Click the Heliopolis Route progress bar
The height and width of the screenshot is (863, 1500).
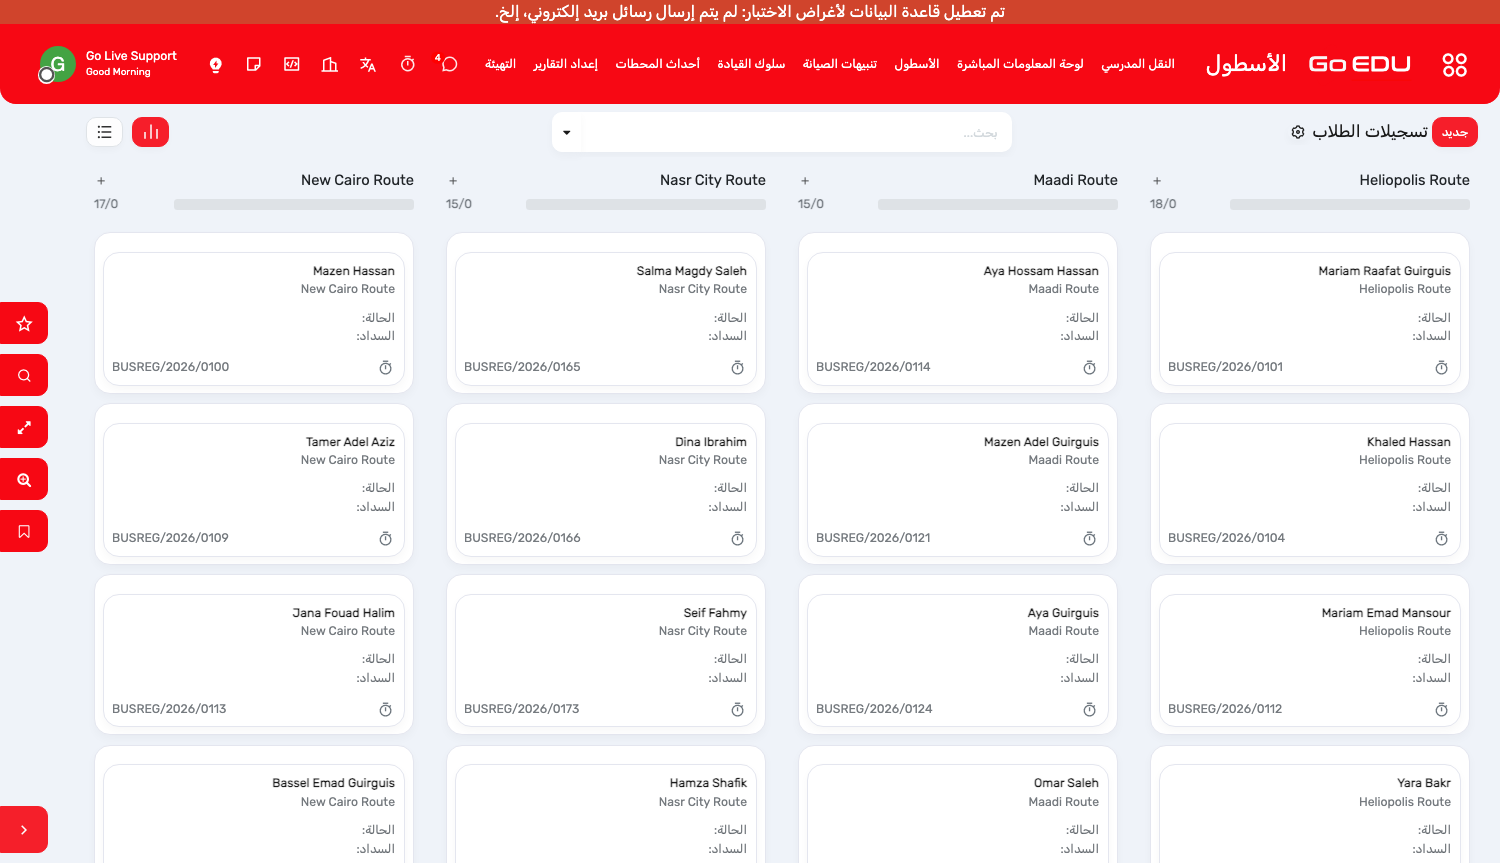tap(1350, 204)
